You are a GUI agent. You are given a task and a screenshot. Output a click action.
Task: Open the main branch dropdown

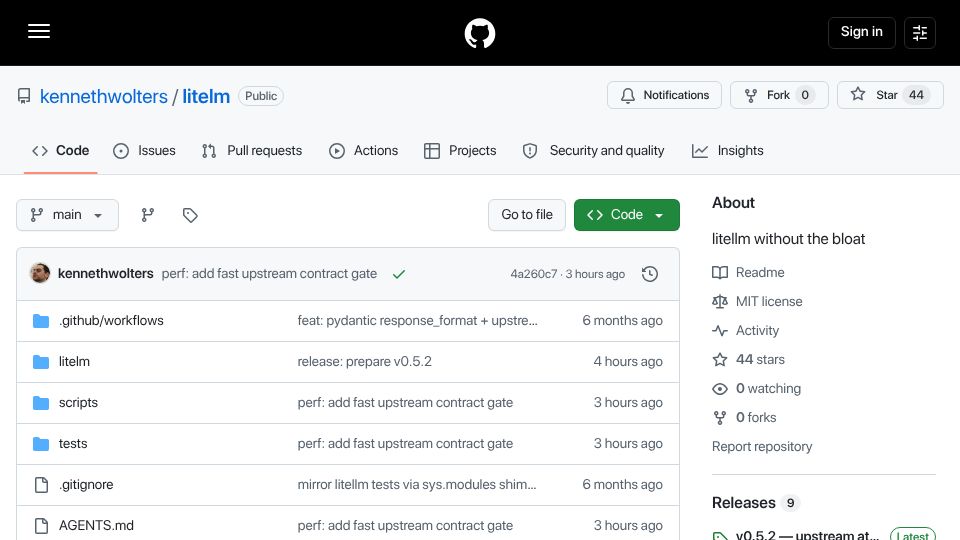(x=67, y=215)
